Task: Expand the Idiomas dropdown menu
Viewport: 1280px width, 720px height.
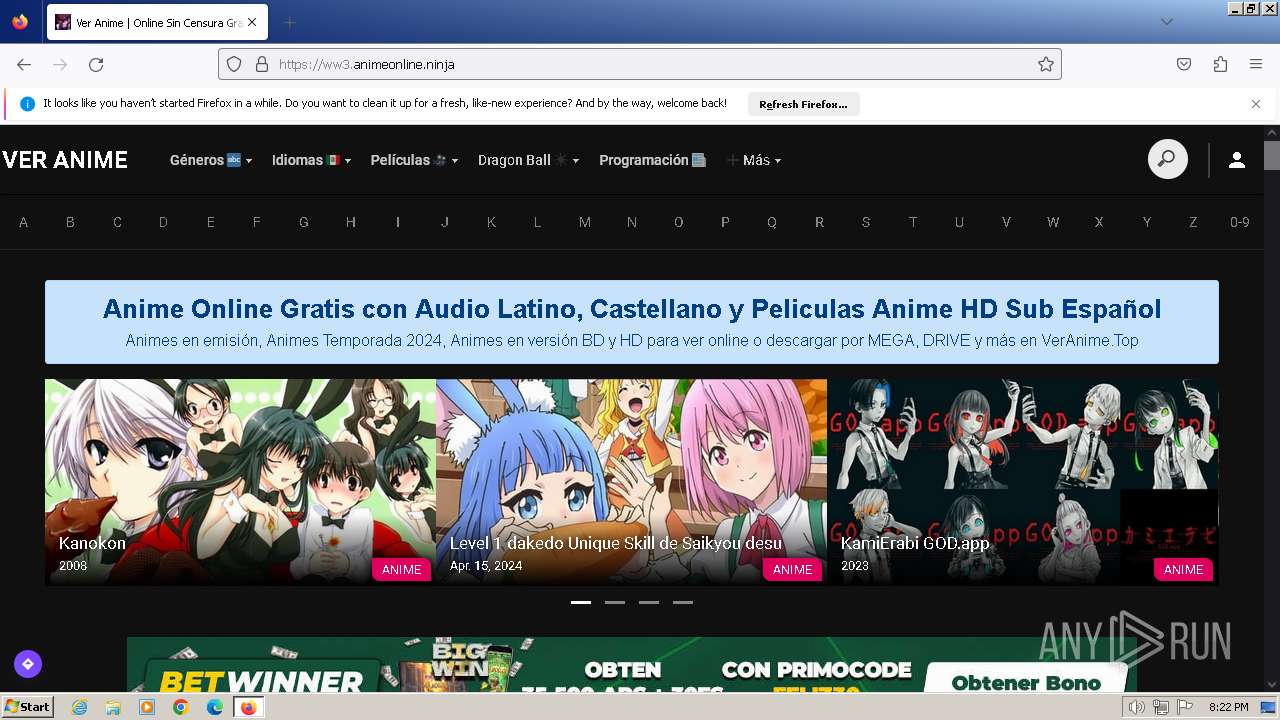Action: click(x=311, y=160)
